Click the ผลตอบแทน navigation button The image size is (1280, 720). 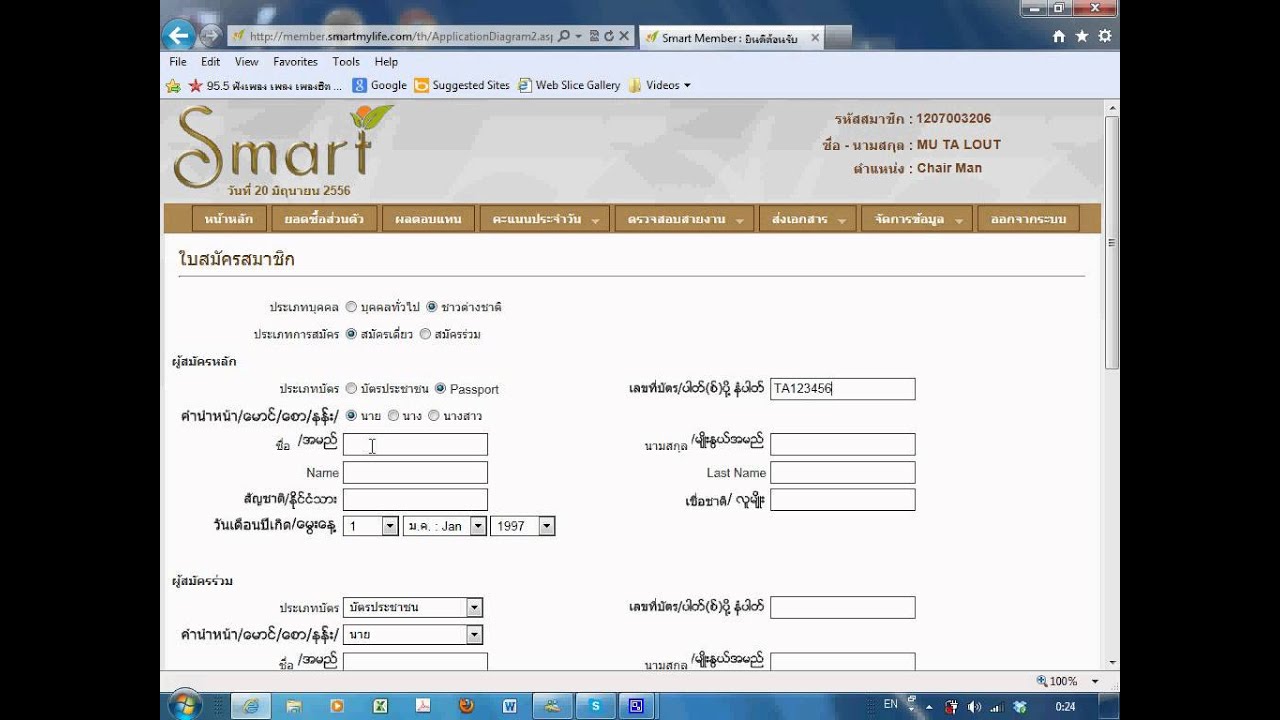click(x=428, y=219)
